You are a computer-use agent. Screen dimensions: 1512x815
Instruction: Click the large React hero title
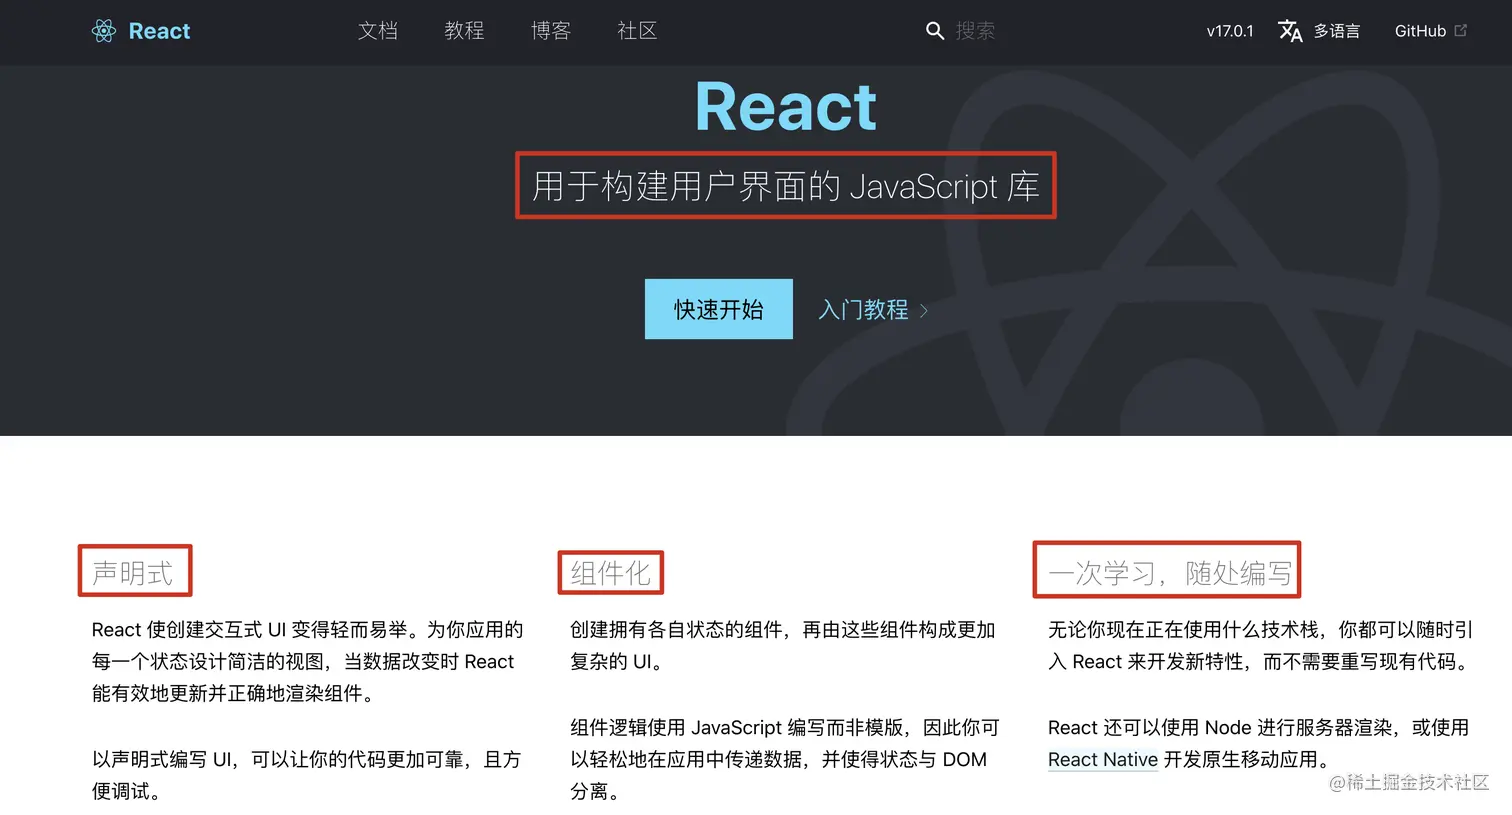786,106
